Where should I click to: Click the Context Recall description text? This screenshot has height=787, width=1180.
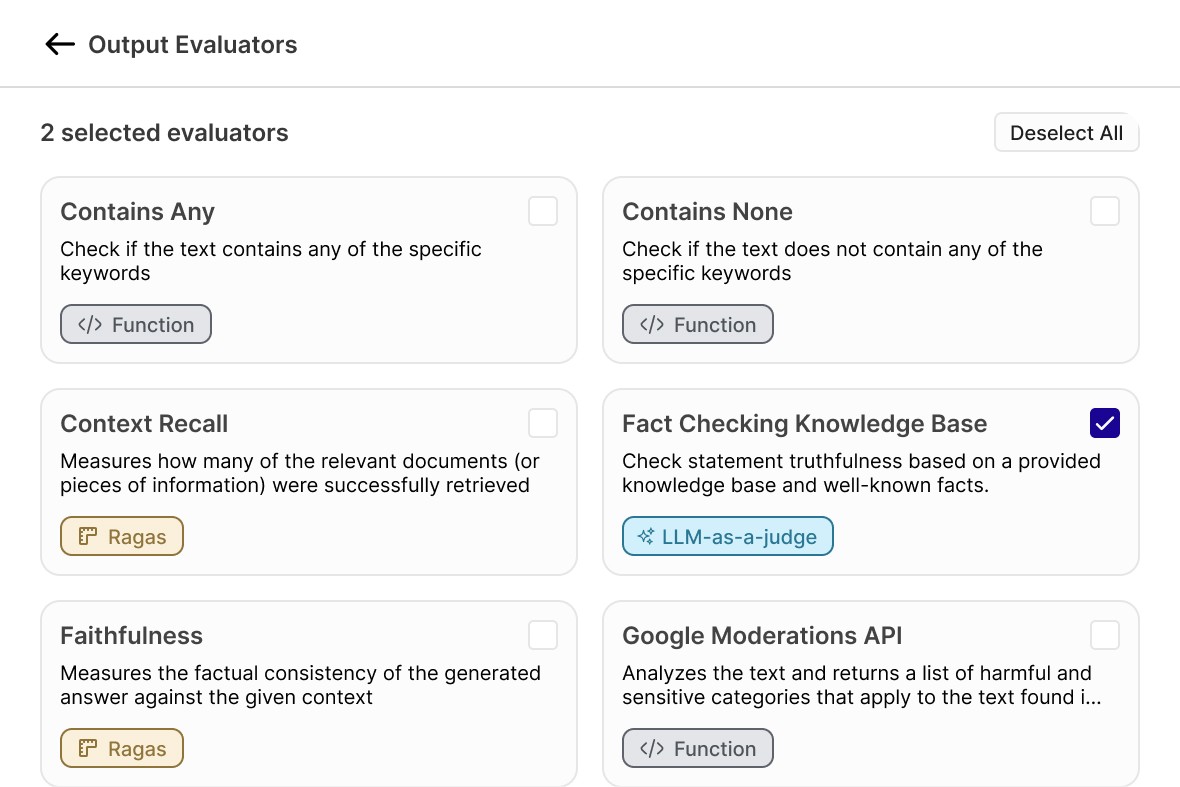click(x=300, y=473)
